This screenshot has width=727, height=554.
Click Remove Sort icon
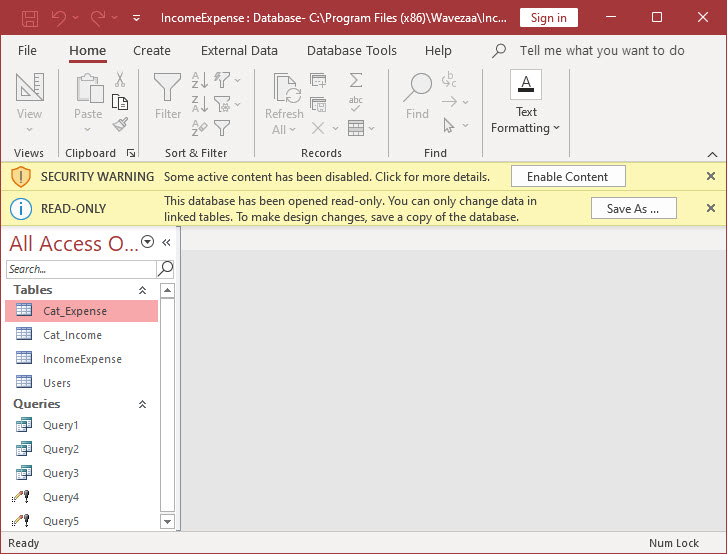pyautogui.click(x=200, y=128)
